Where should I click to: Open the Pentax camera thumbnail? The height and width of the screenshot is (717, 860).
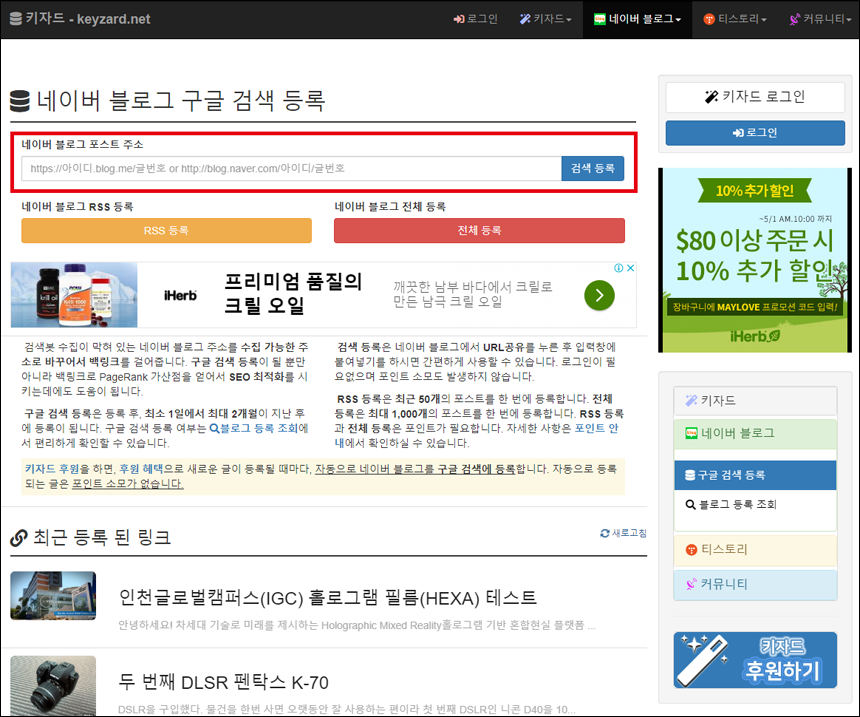(x=53, y=686)
